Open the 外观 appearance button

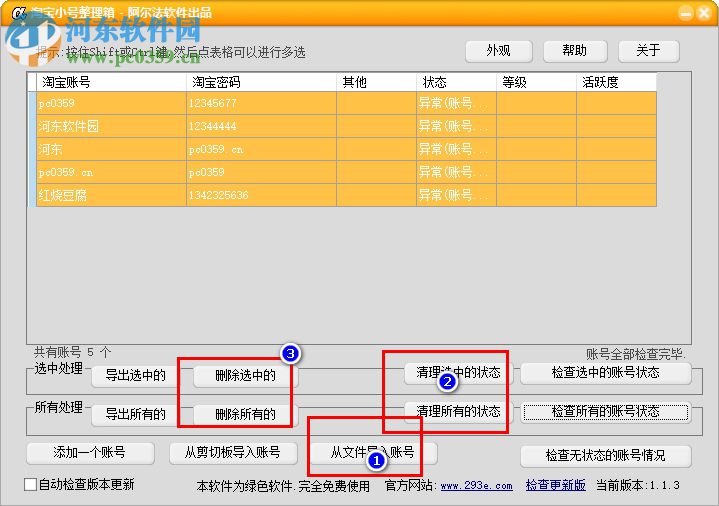pos(498,51)
